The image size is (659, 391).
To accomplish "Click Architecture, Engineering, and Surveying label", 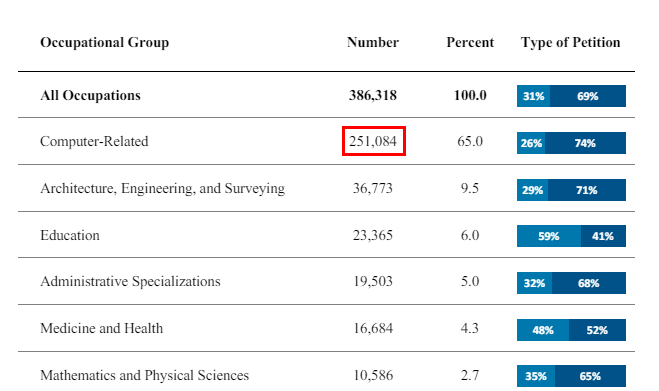I will [x=162, y=188].
